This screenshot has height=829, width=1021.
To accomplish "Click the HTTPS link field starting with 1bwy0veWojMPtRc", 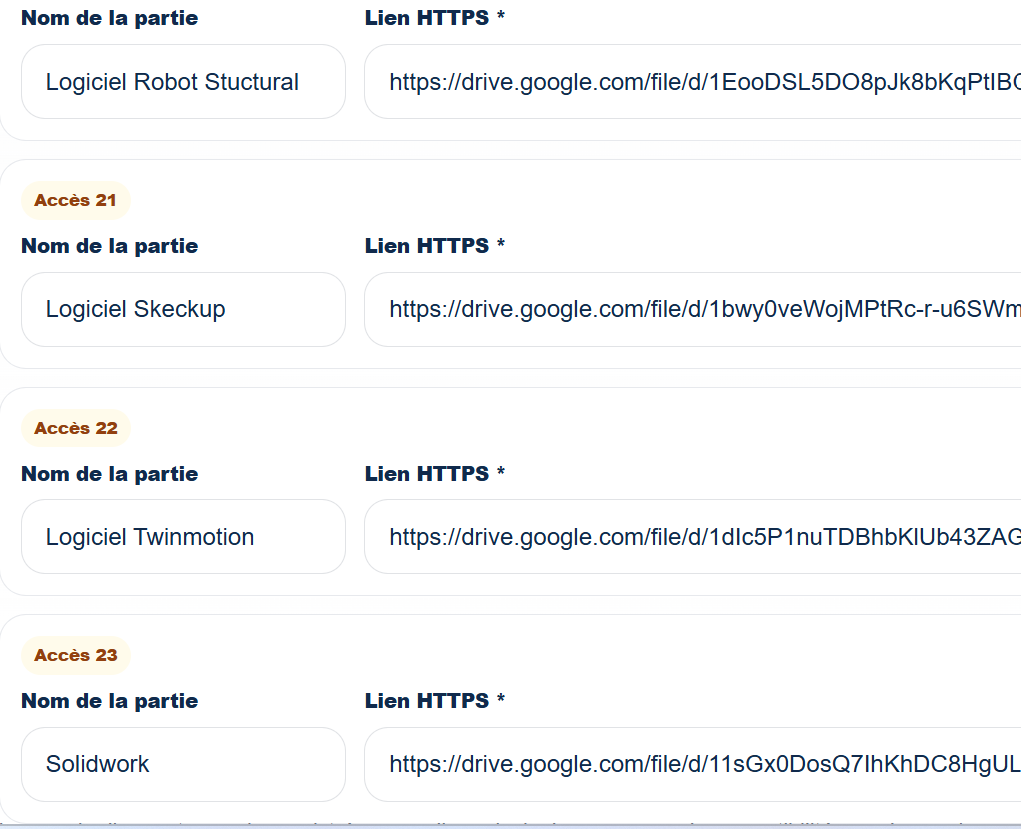I will coord(693,309).
